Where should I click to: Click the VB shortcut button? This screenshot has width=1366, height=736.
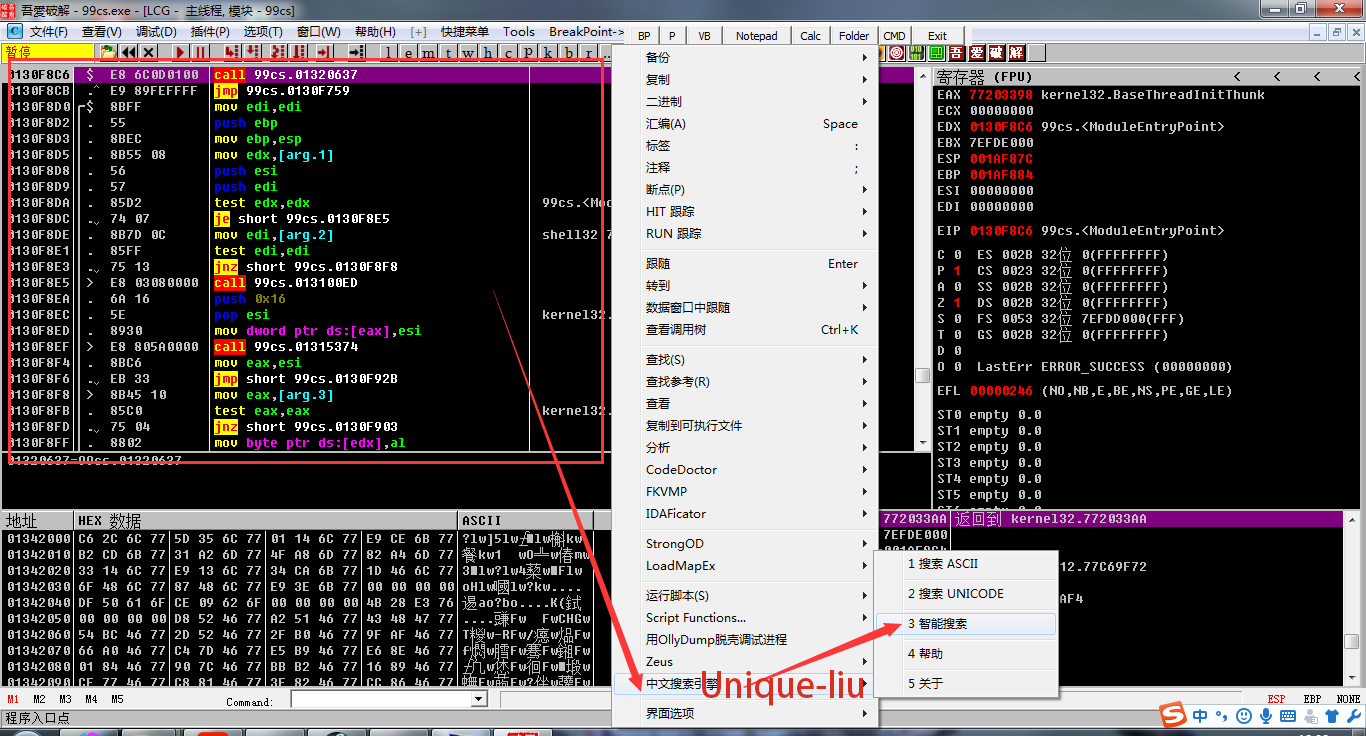[x=704, y=36]
